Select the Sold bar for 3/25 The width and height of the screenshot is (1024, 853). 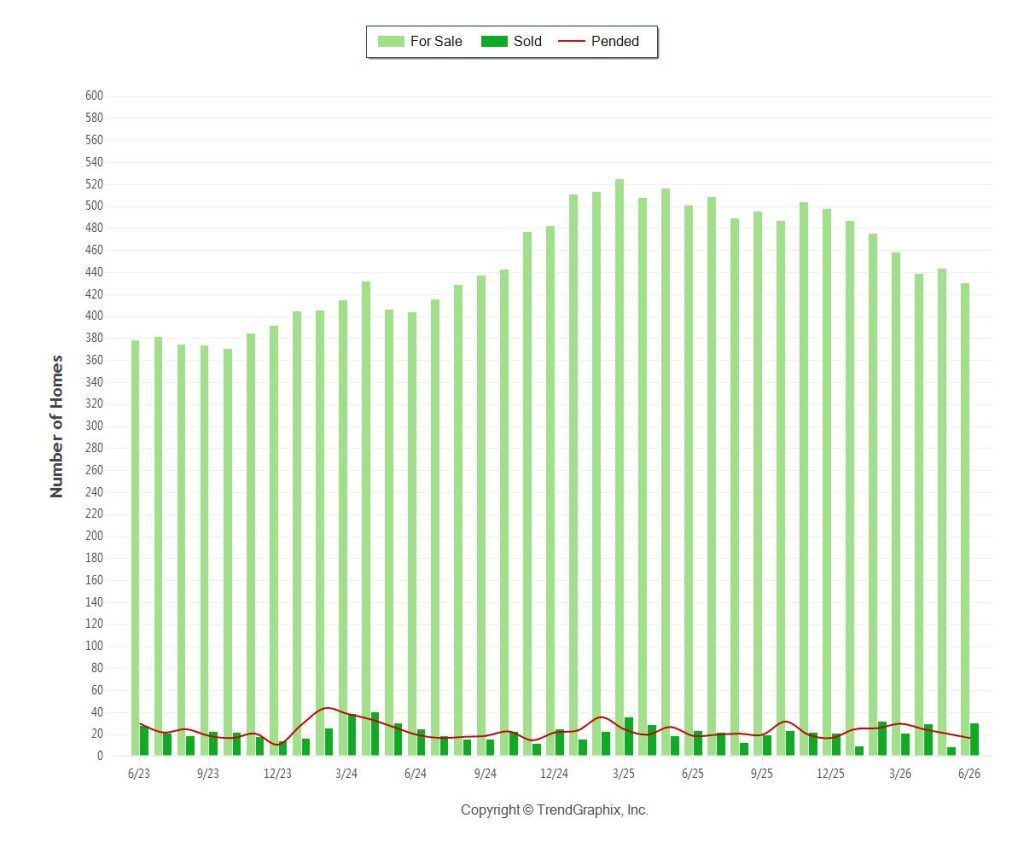[628, 737]
